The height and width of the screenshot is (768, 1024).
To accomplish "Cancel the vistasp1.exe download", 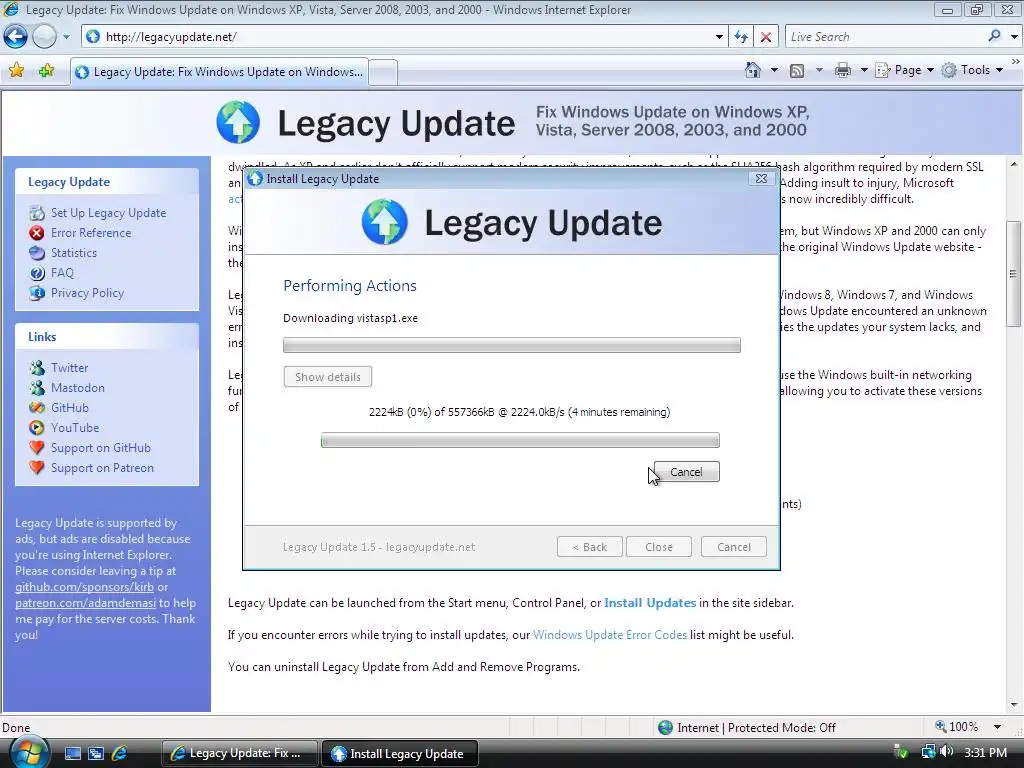I will coord(686,472).
